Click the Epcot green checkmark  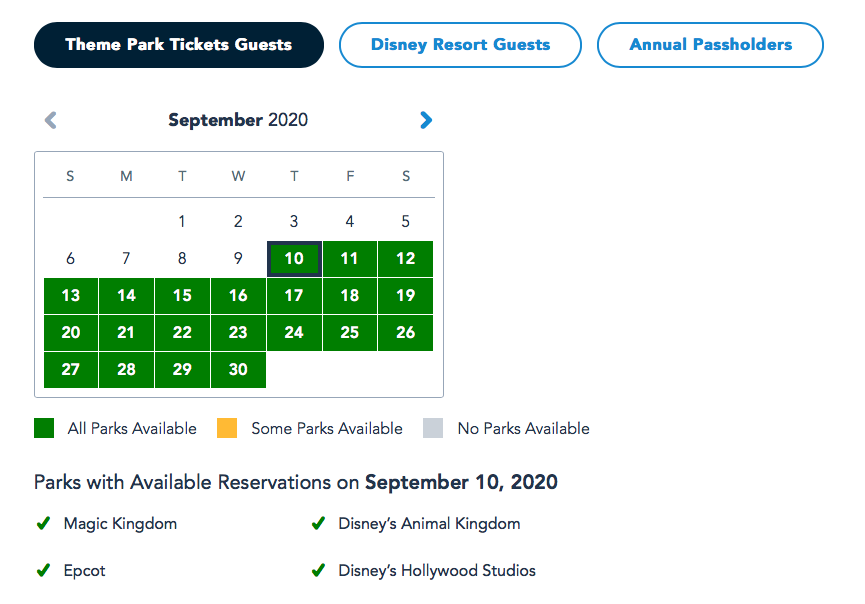coord(43,571)
